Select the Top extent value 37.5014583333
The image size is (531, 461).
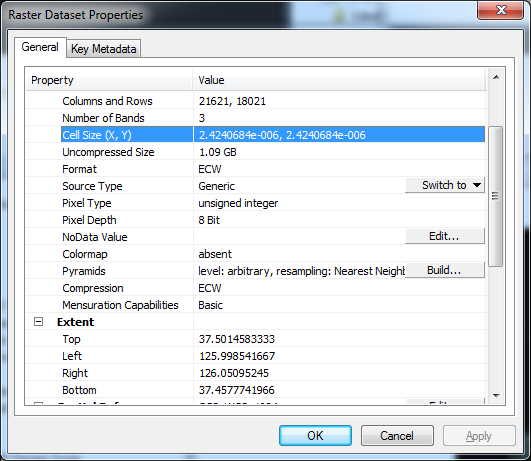click(237, 339)
